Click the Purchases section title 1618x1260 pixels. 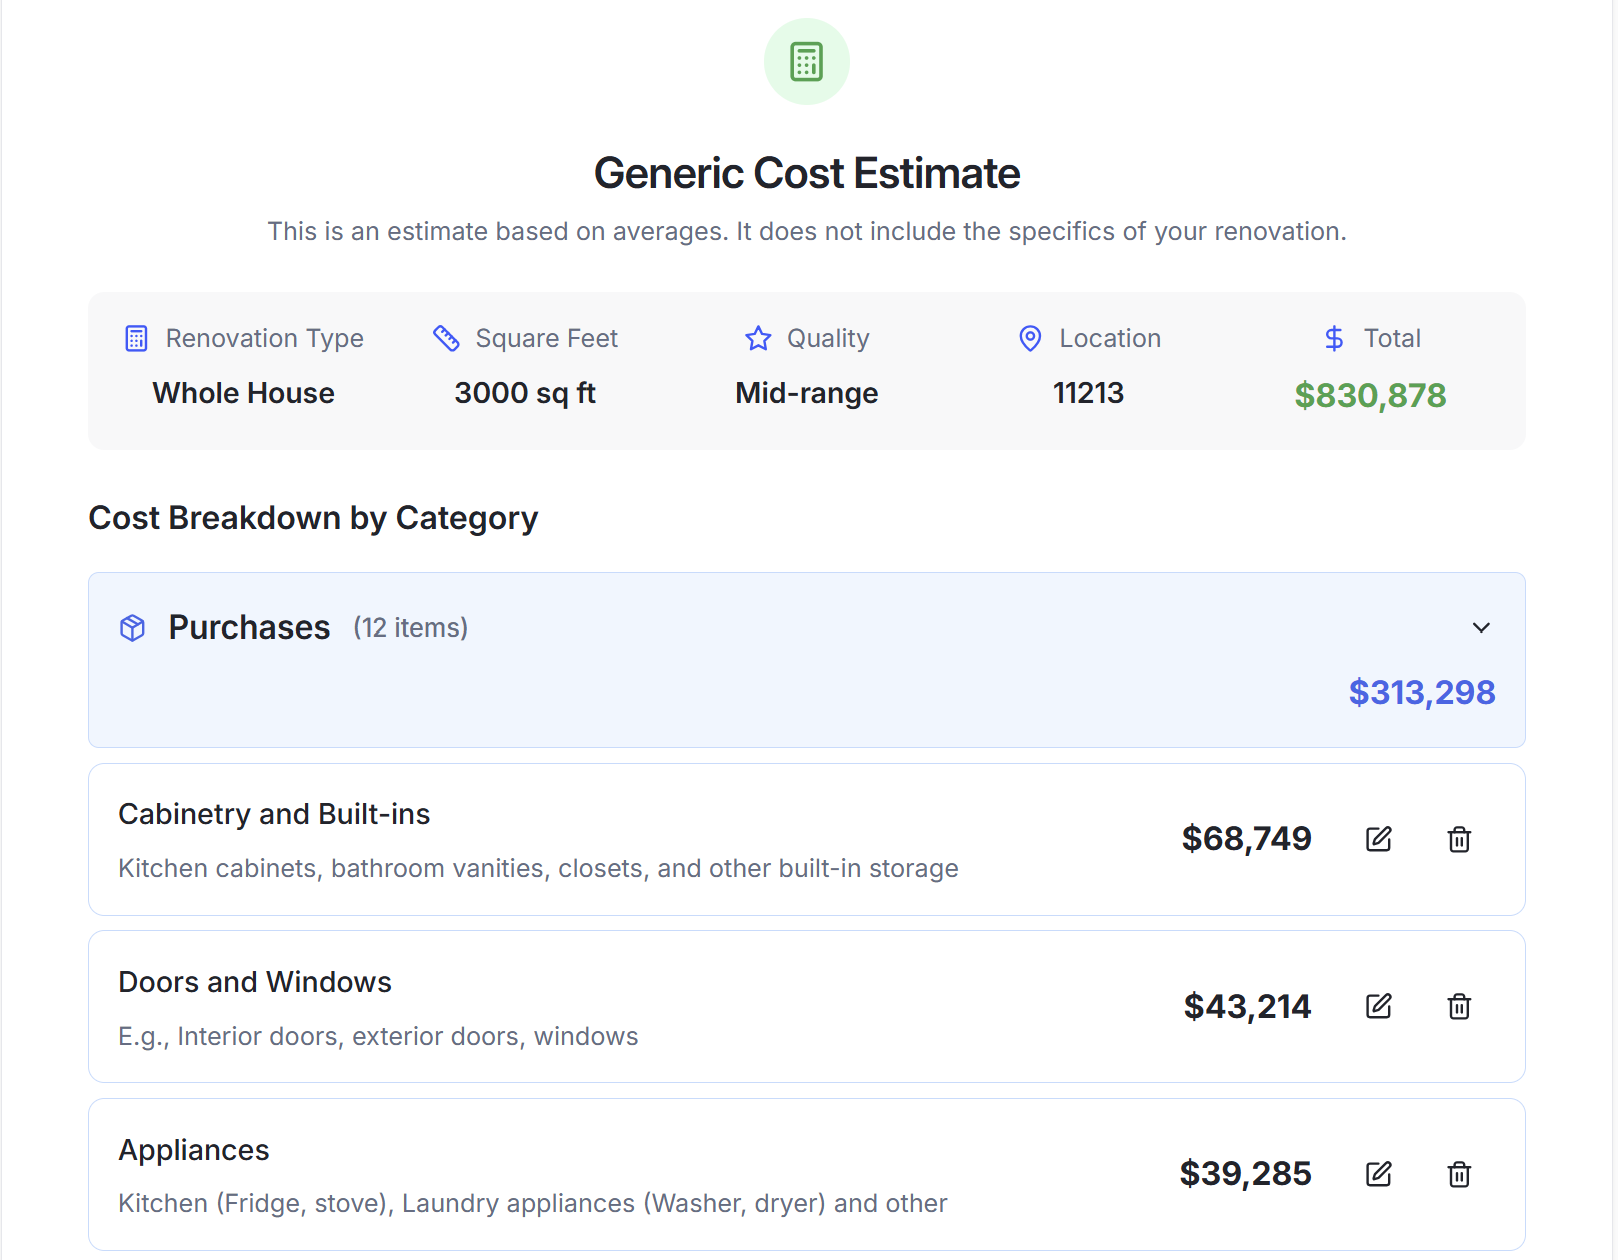tap(249, 627)
